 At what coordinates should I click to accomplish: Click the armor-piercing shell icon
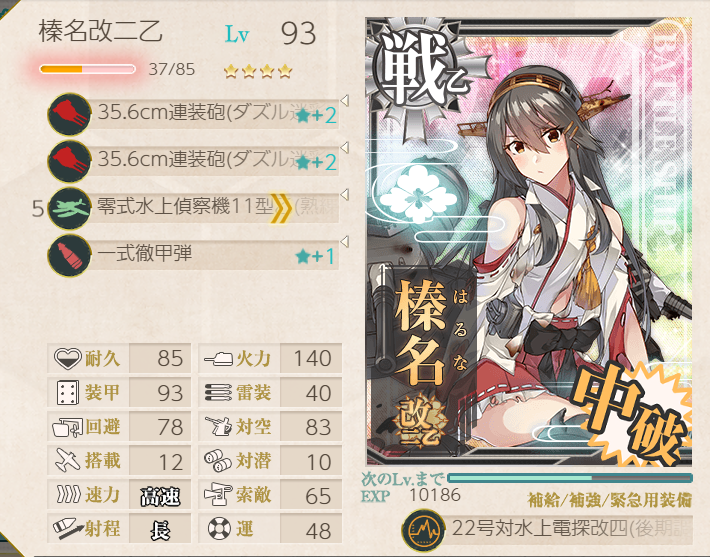point(69,256)
